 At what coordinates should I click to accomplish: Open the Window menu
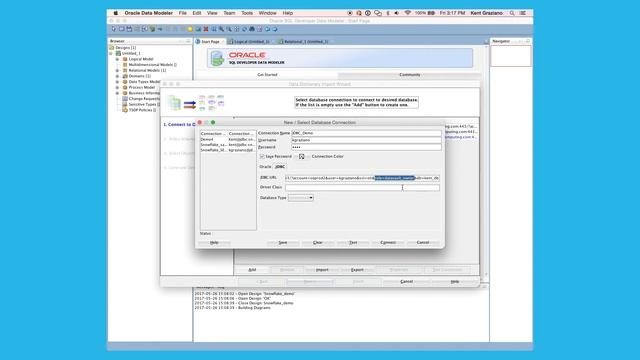[267, 13]
